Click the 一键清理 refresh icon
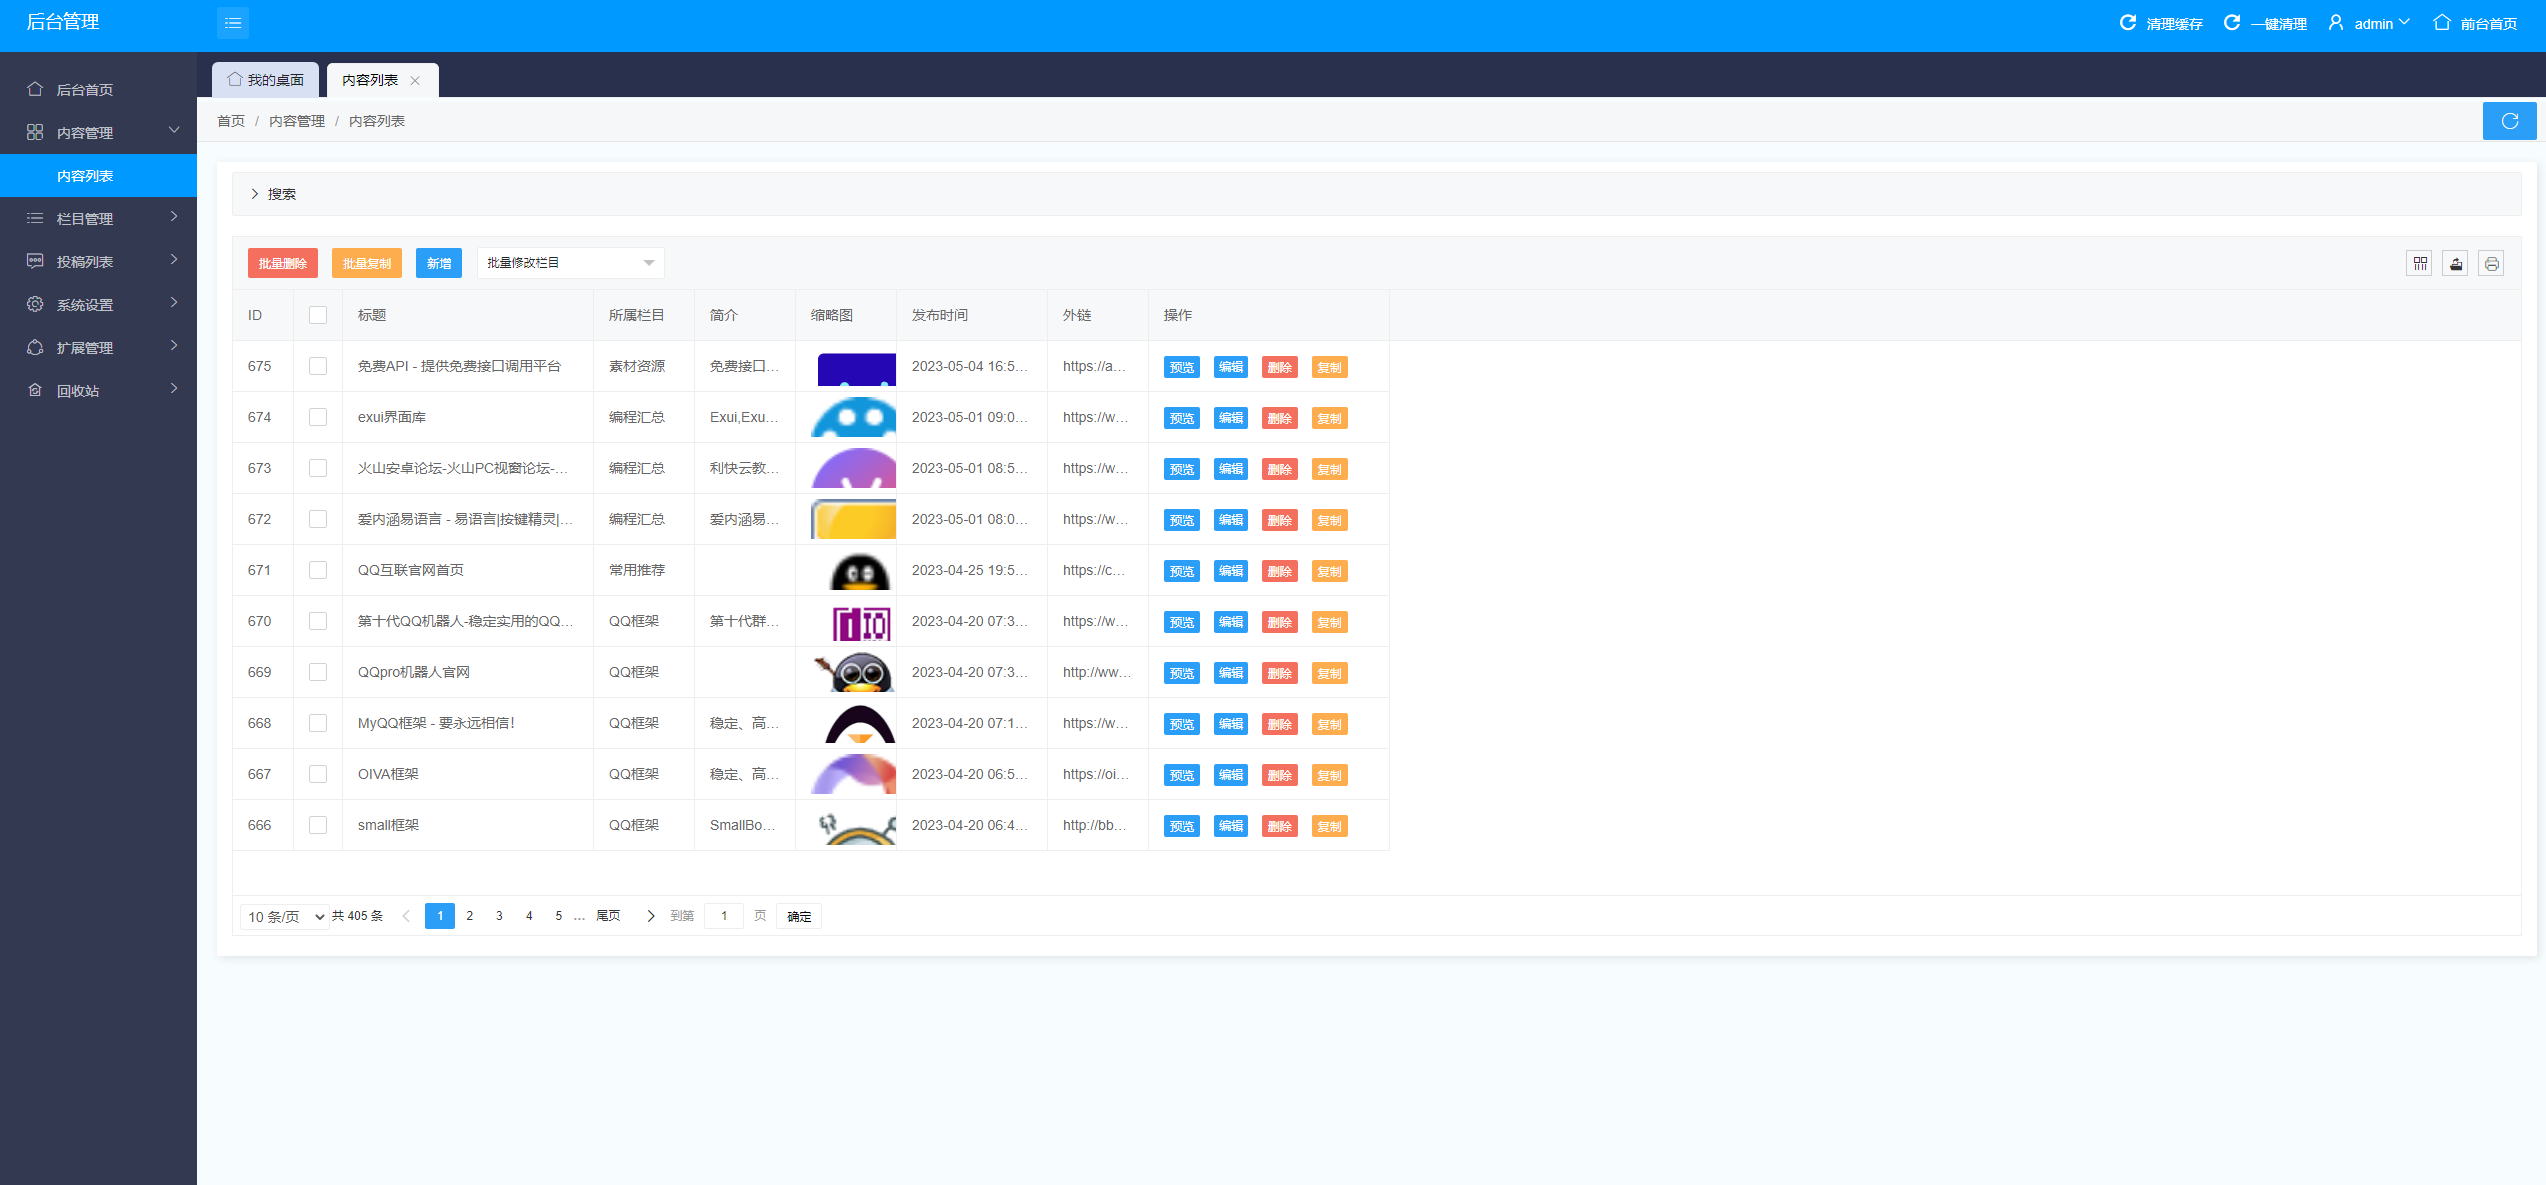The image size is (2546, 1185). point(2232,23)
